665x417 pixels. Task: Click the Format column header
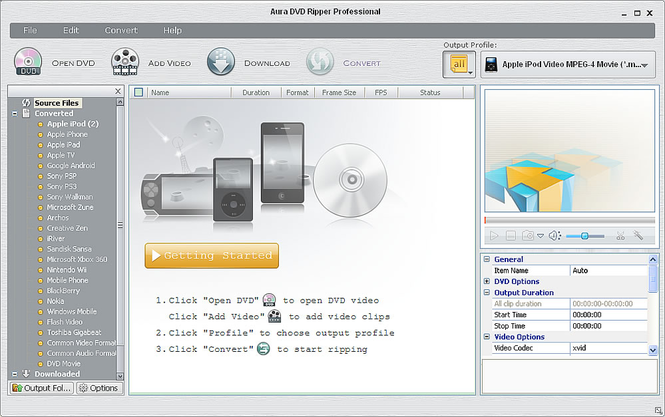coord(298,92)
